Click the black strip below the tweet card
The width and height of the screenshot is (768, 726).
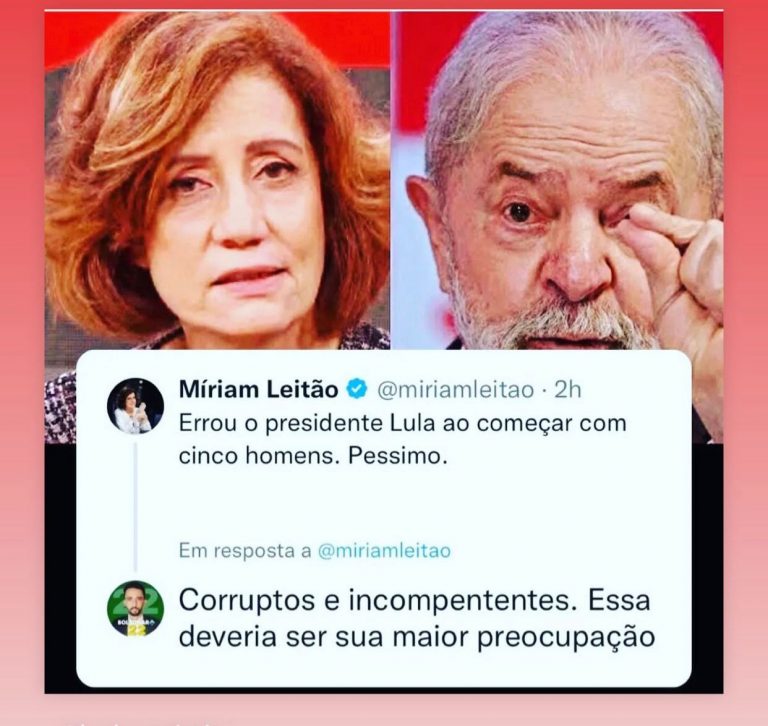coord(384,690)
